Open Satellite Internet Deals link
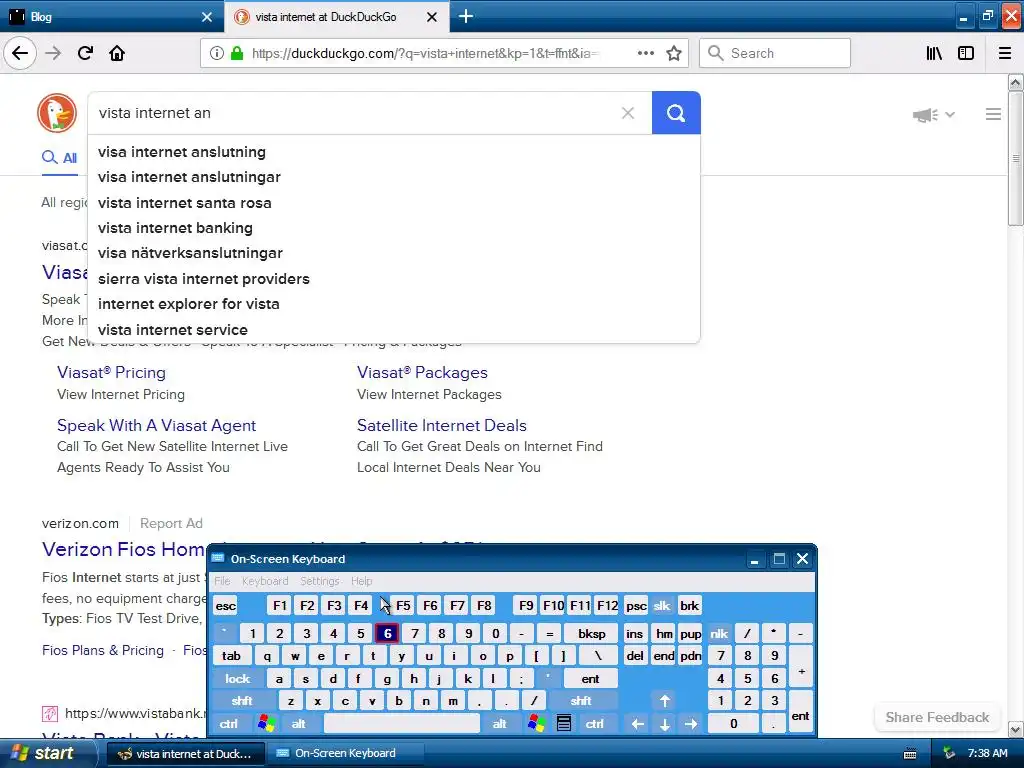Screen dimensions: 1024x768 pyautogui.click(x=441, y=425)
